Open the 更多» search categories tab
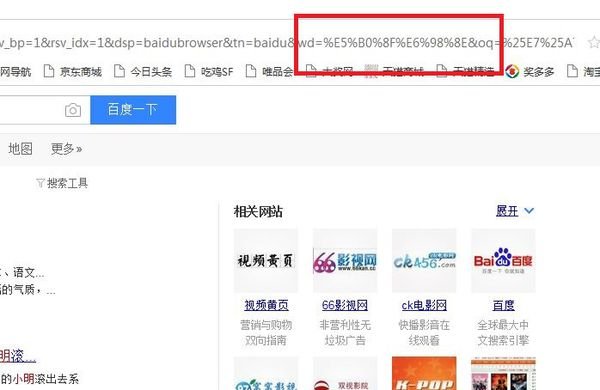 click(x=66, y=148)
